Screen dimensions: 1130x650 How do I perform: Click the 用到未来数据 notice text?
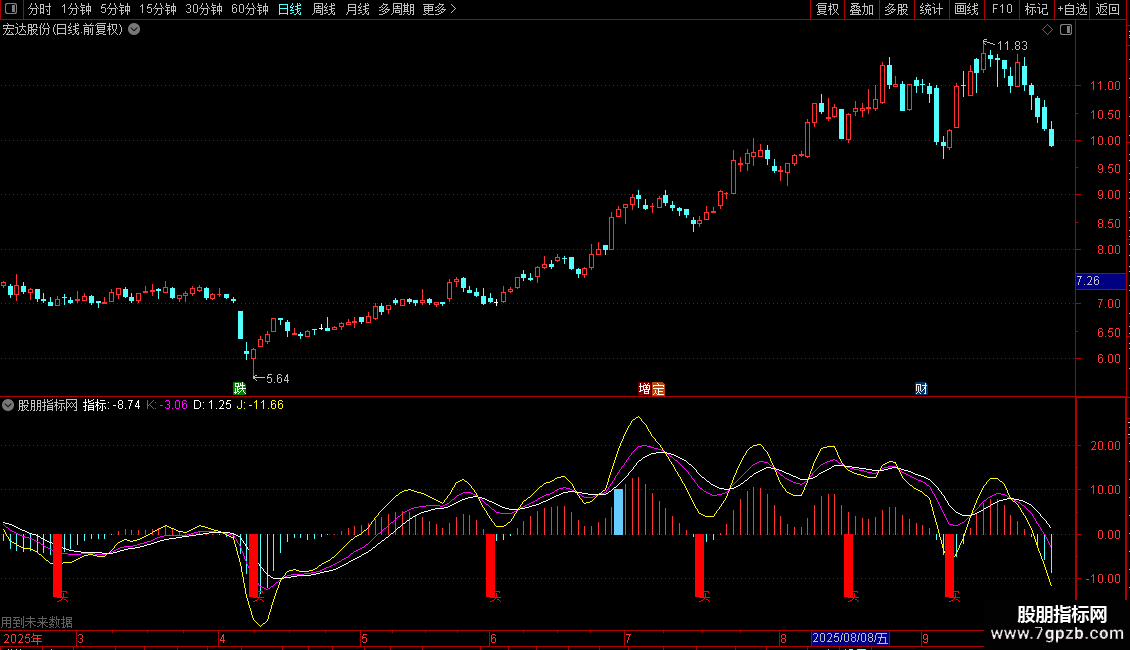(37, 622)
